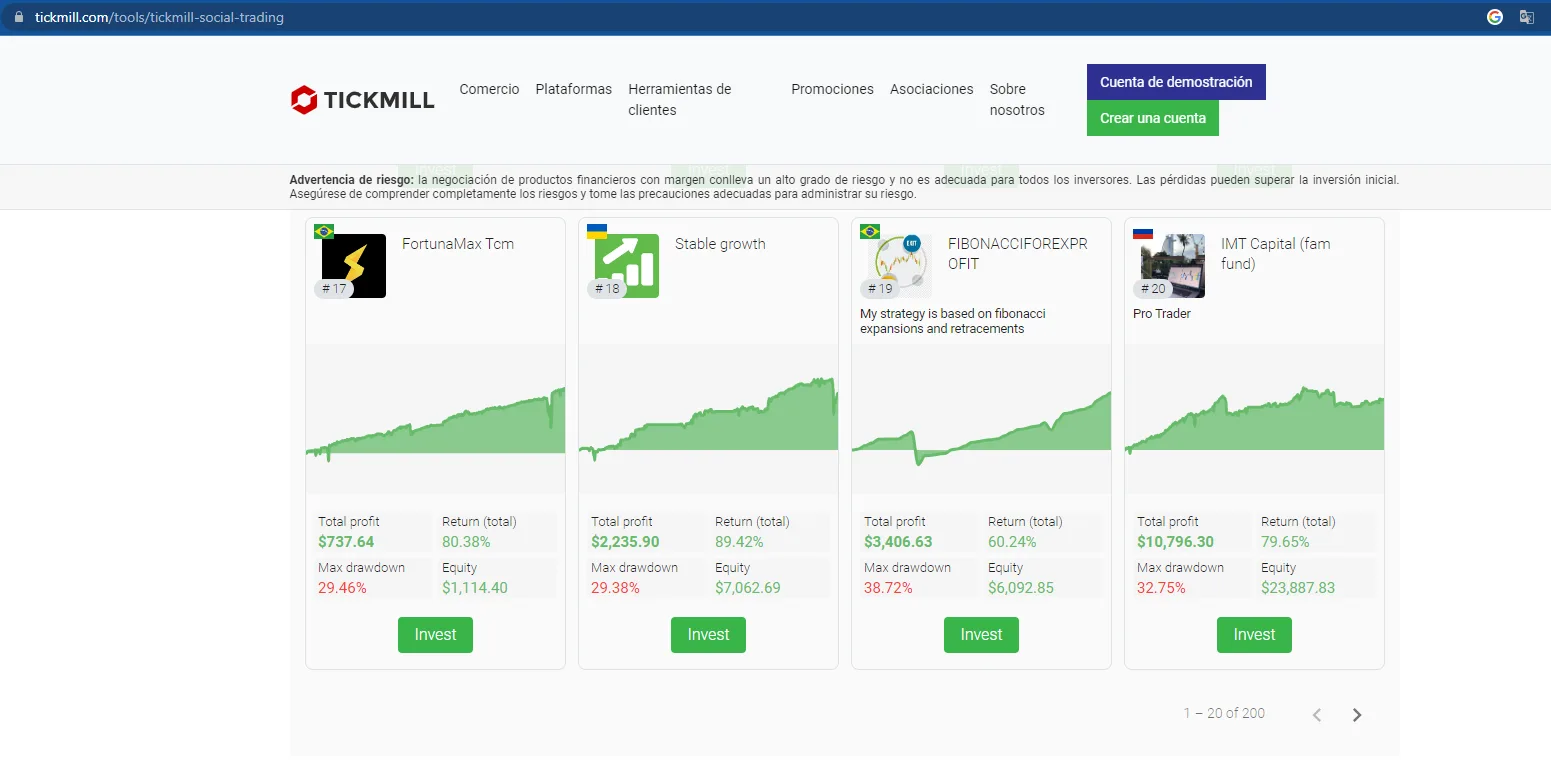Click the 1 – 20 of 200 pagination text
Viewport: 1551px width, 779px height.
[1224, 714]
